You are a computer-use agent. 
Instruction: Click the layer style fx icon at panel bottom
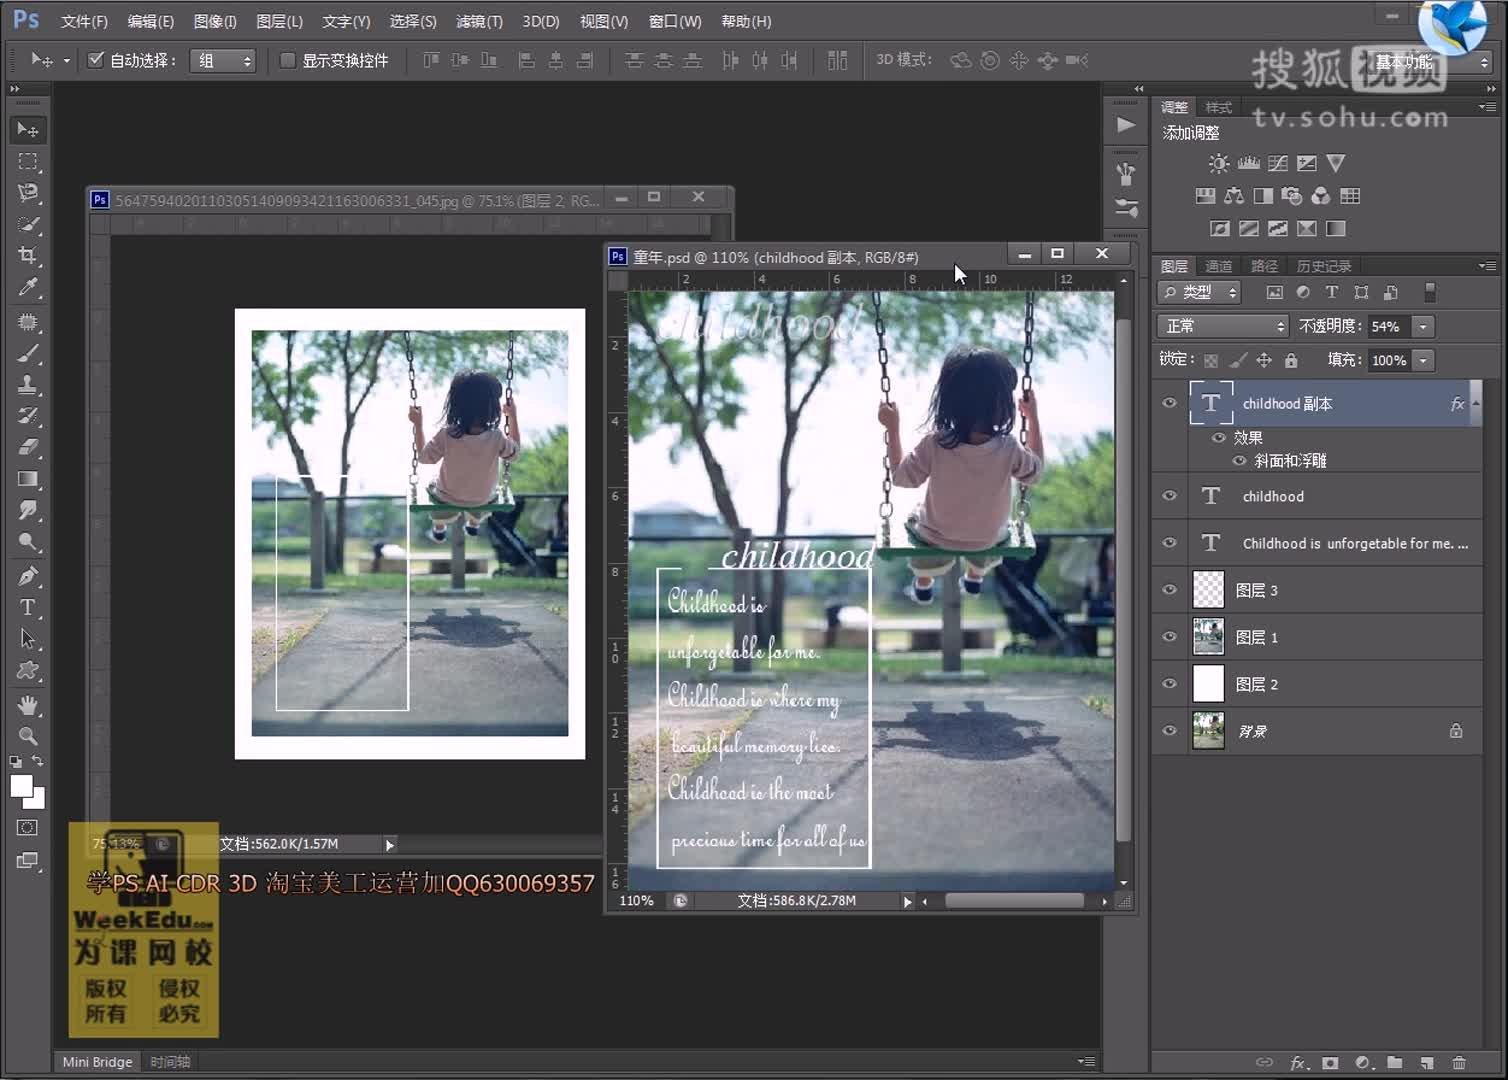pos(1299,1062)
